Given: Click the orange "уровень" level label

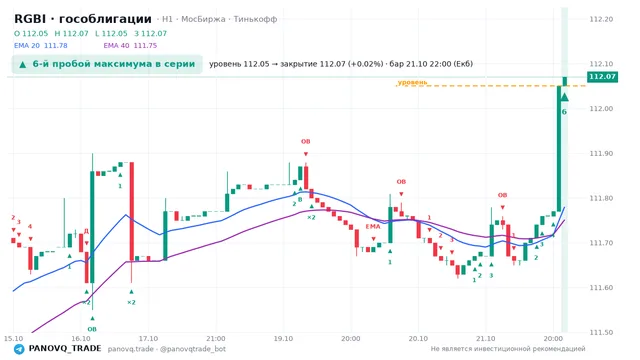Looking at the screenshot, I should pos(412,82).
